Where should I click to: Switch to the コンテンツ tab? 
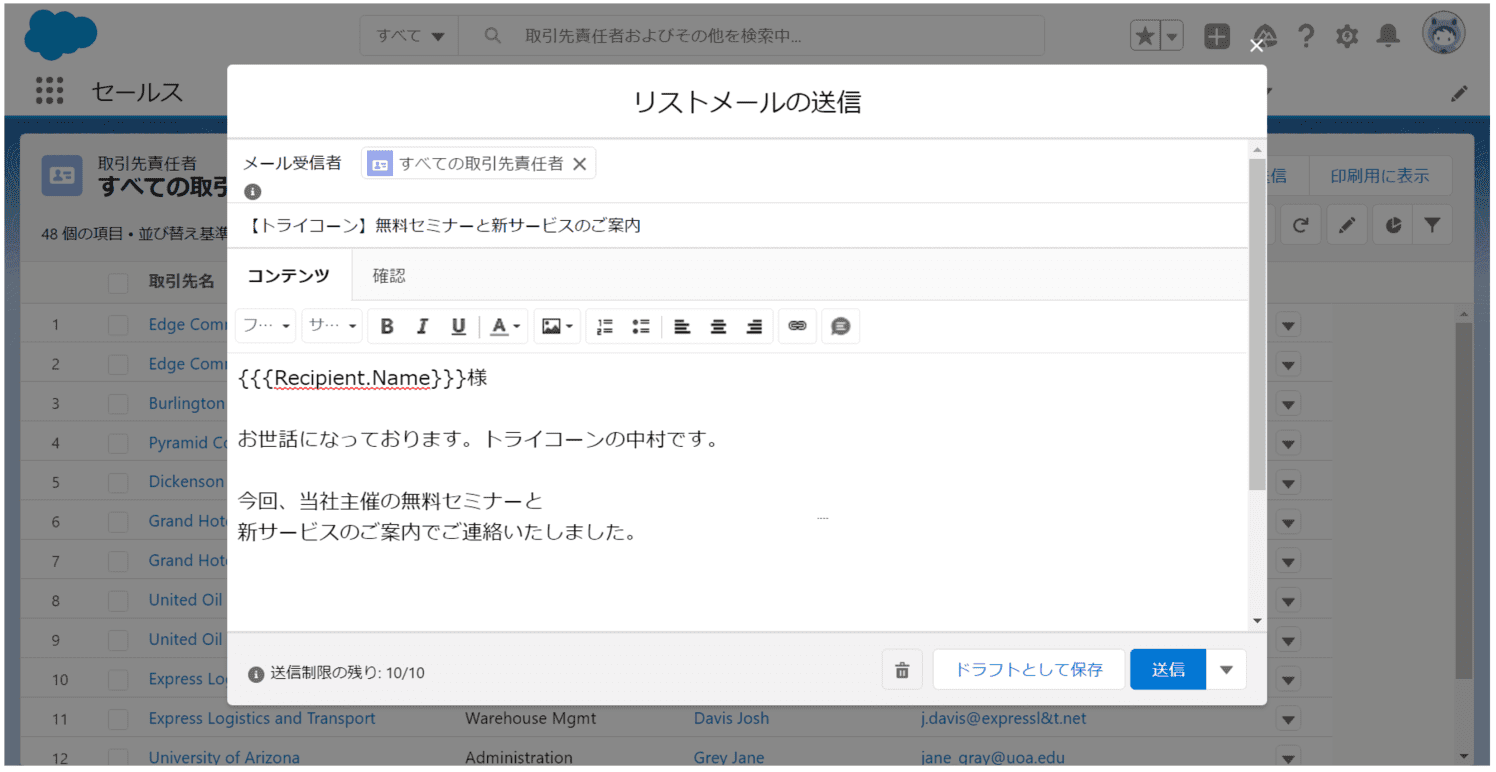[288, 276]
